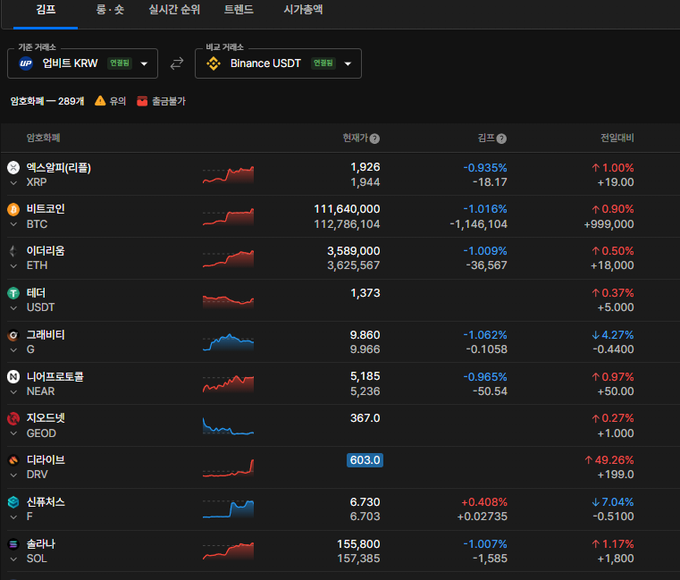Image resolution: width=680 pixels, height=580 pixels.
Task: Expand the G row chevron
Action: (x=13, y=350)
